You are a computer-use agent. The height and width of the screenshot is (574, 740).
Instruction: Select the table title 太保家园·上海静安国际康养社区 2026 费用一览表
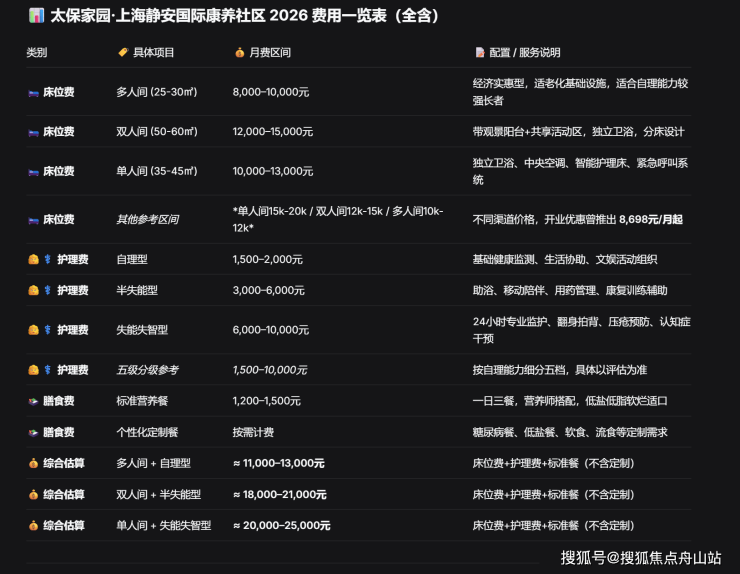[x=244, y=16]
